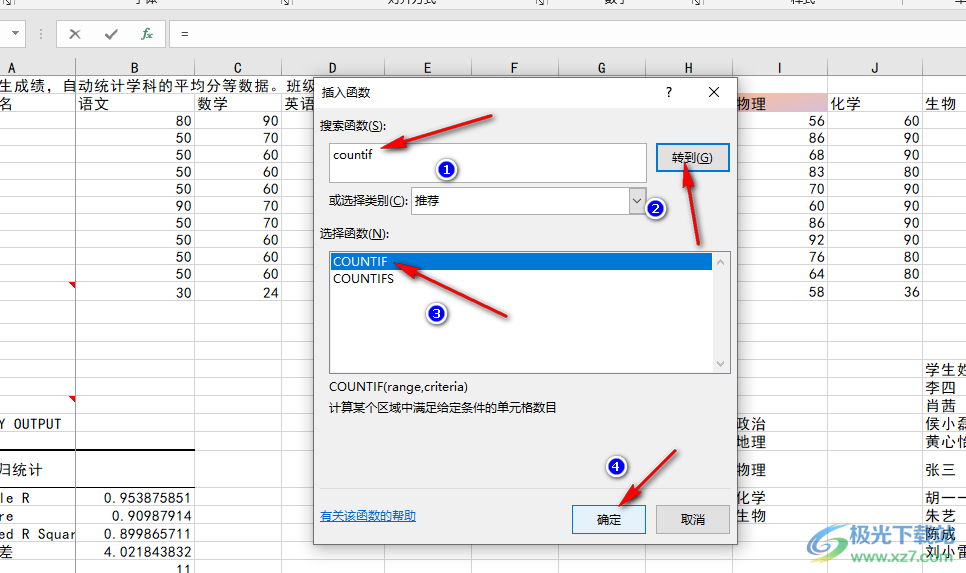This screenshot has height=573, width=966.
Task: Click the 化学 header cell in column J
Action: (875, 104)
